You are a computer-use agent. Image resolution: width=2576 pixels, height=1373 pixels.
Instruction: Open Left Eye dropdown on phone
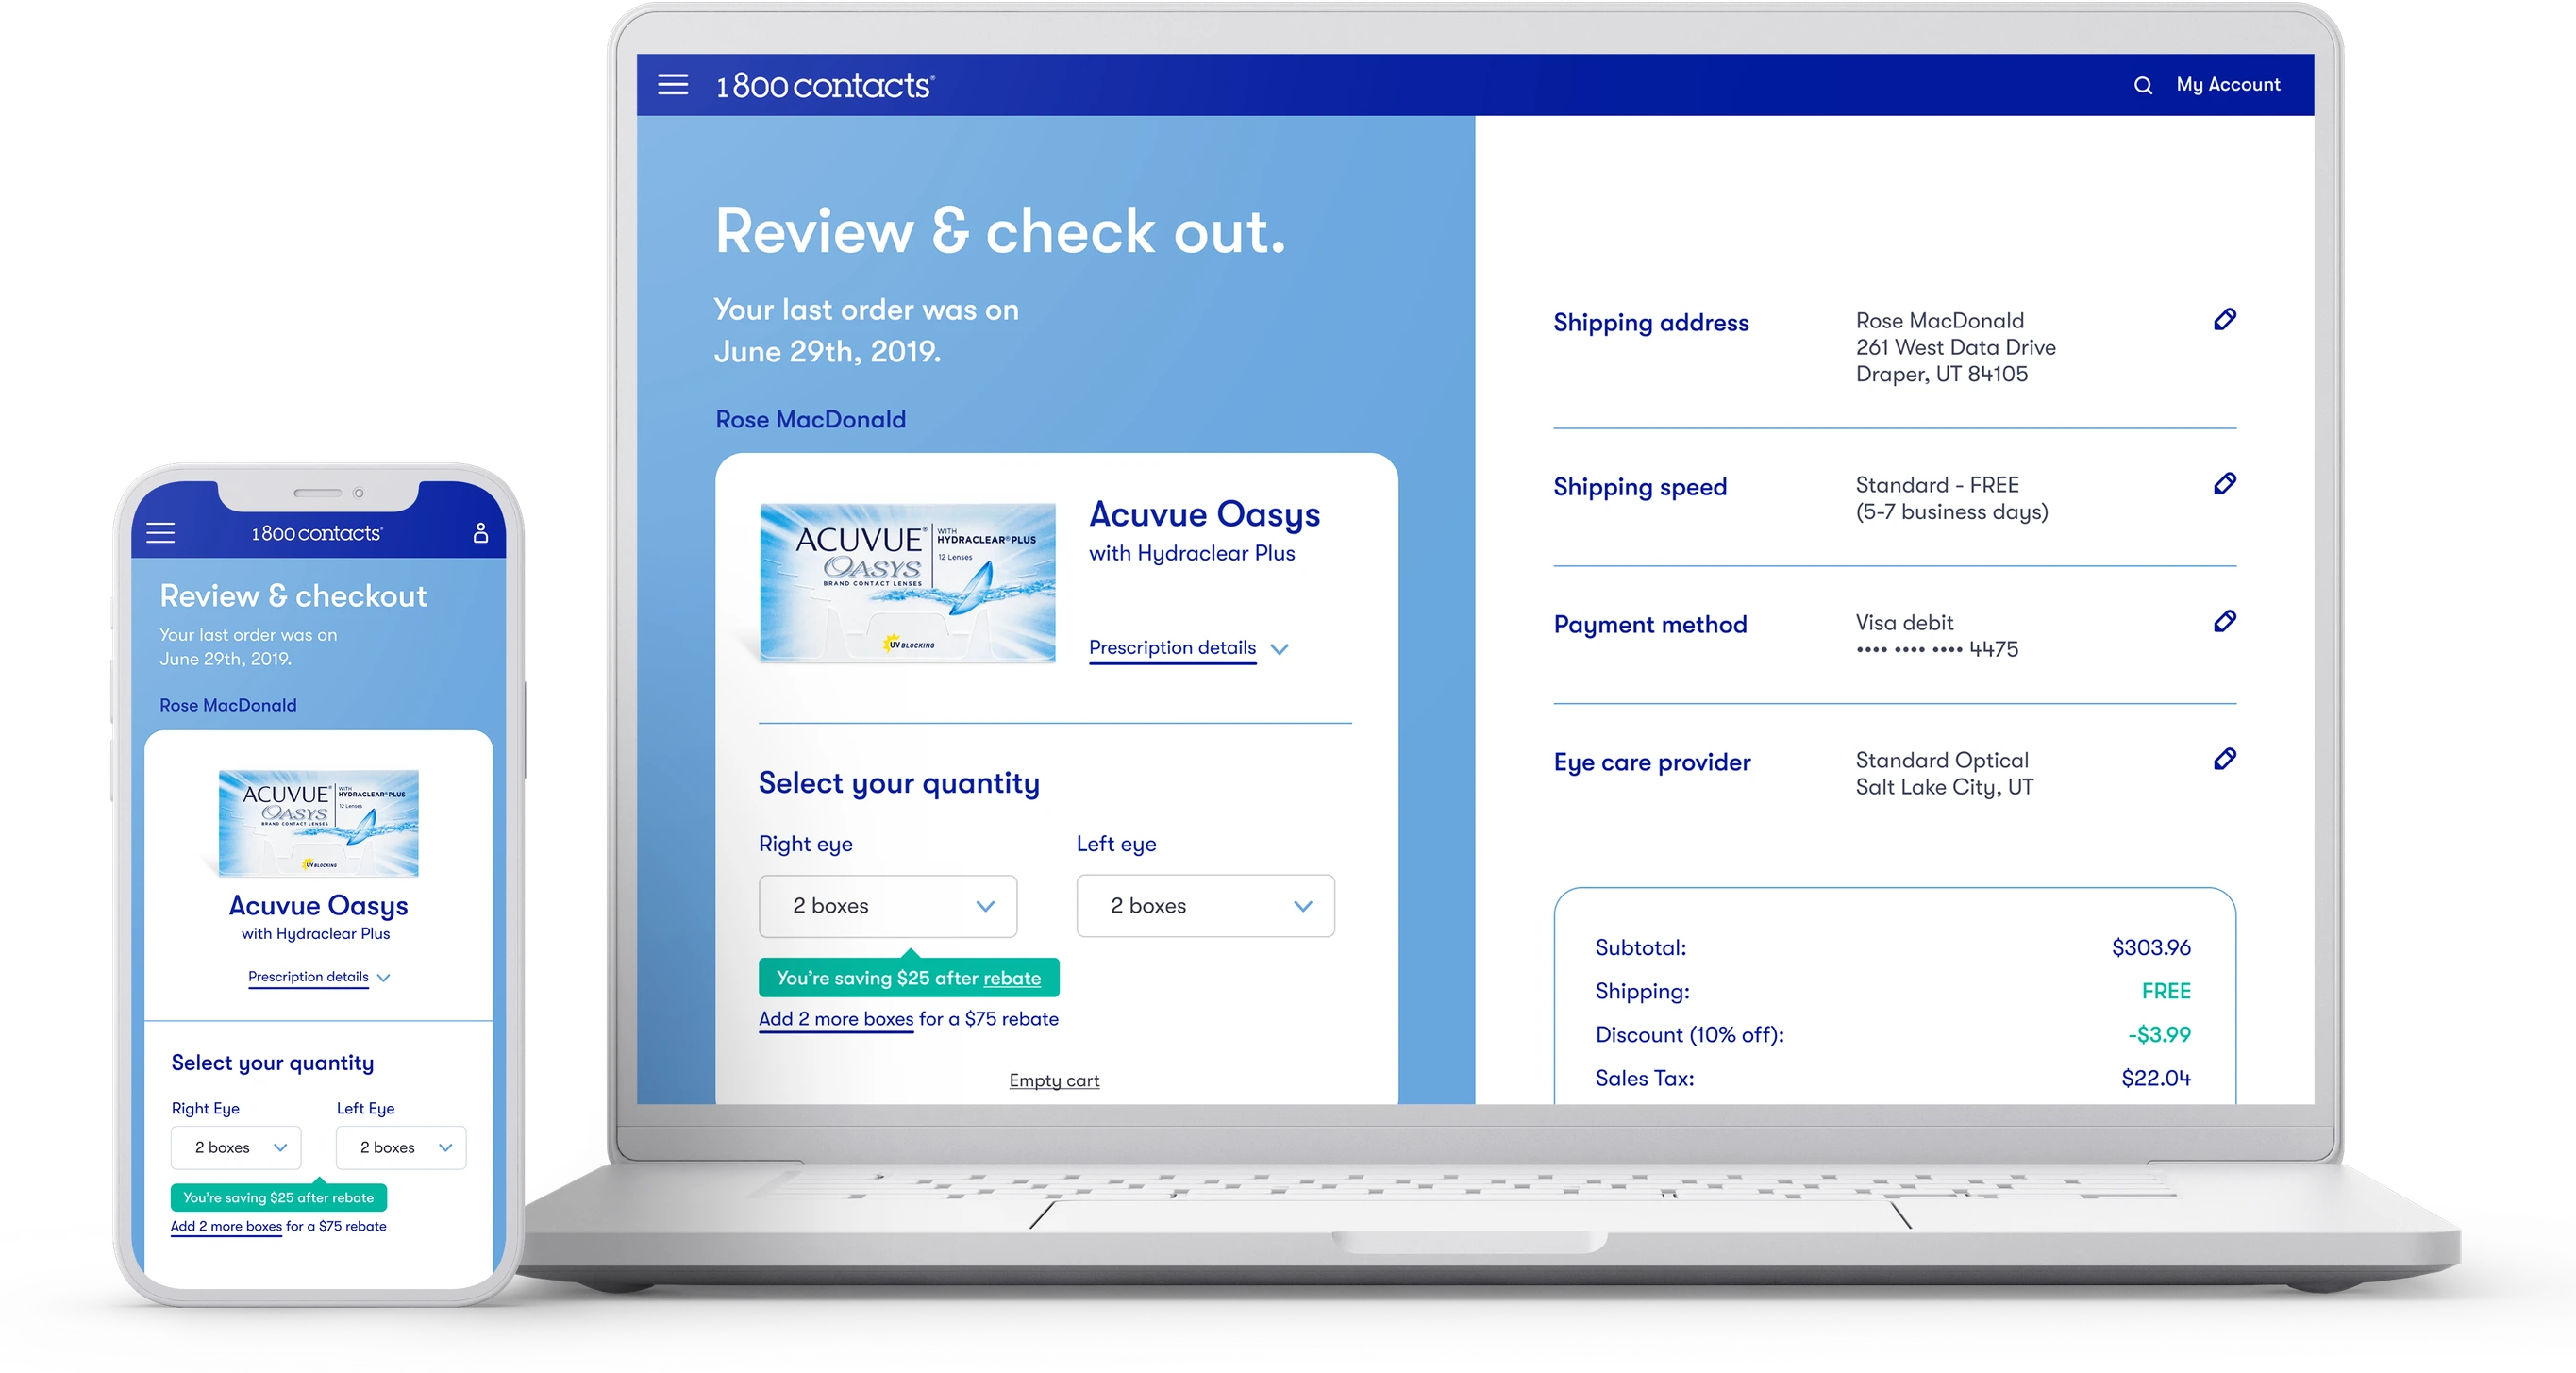click(x=401, y=1148)
